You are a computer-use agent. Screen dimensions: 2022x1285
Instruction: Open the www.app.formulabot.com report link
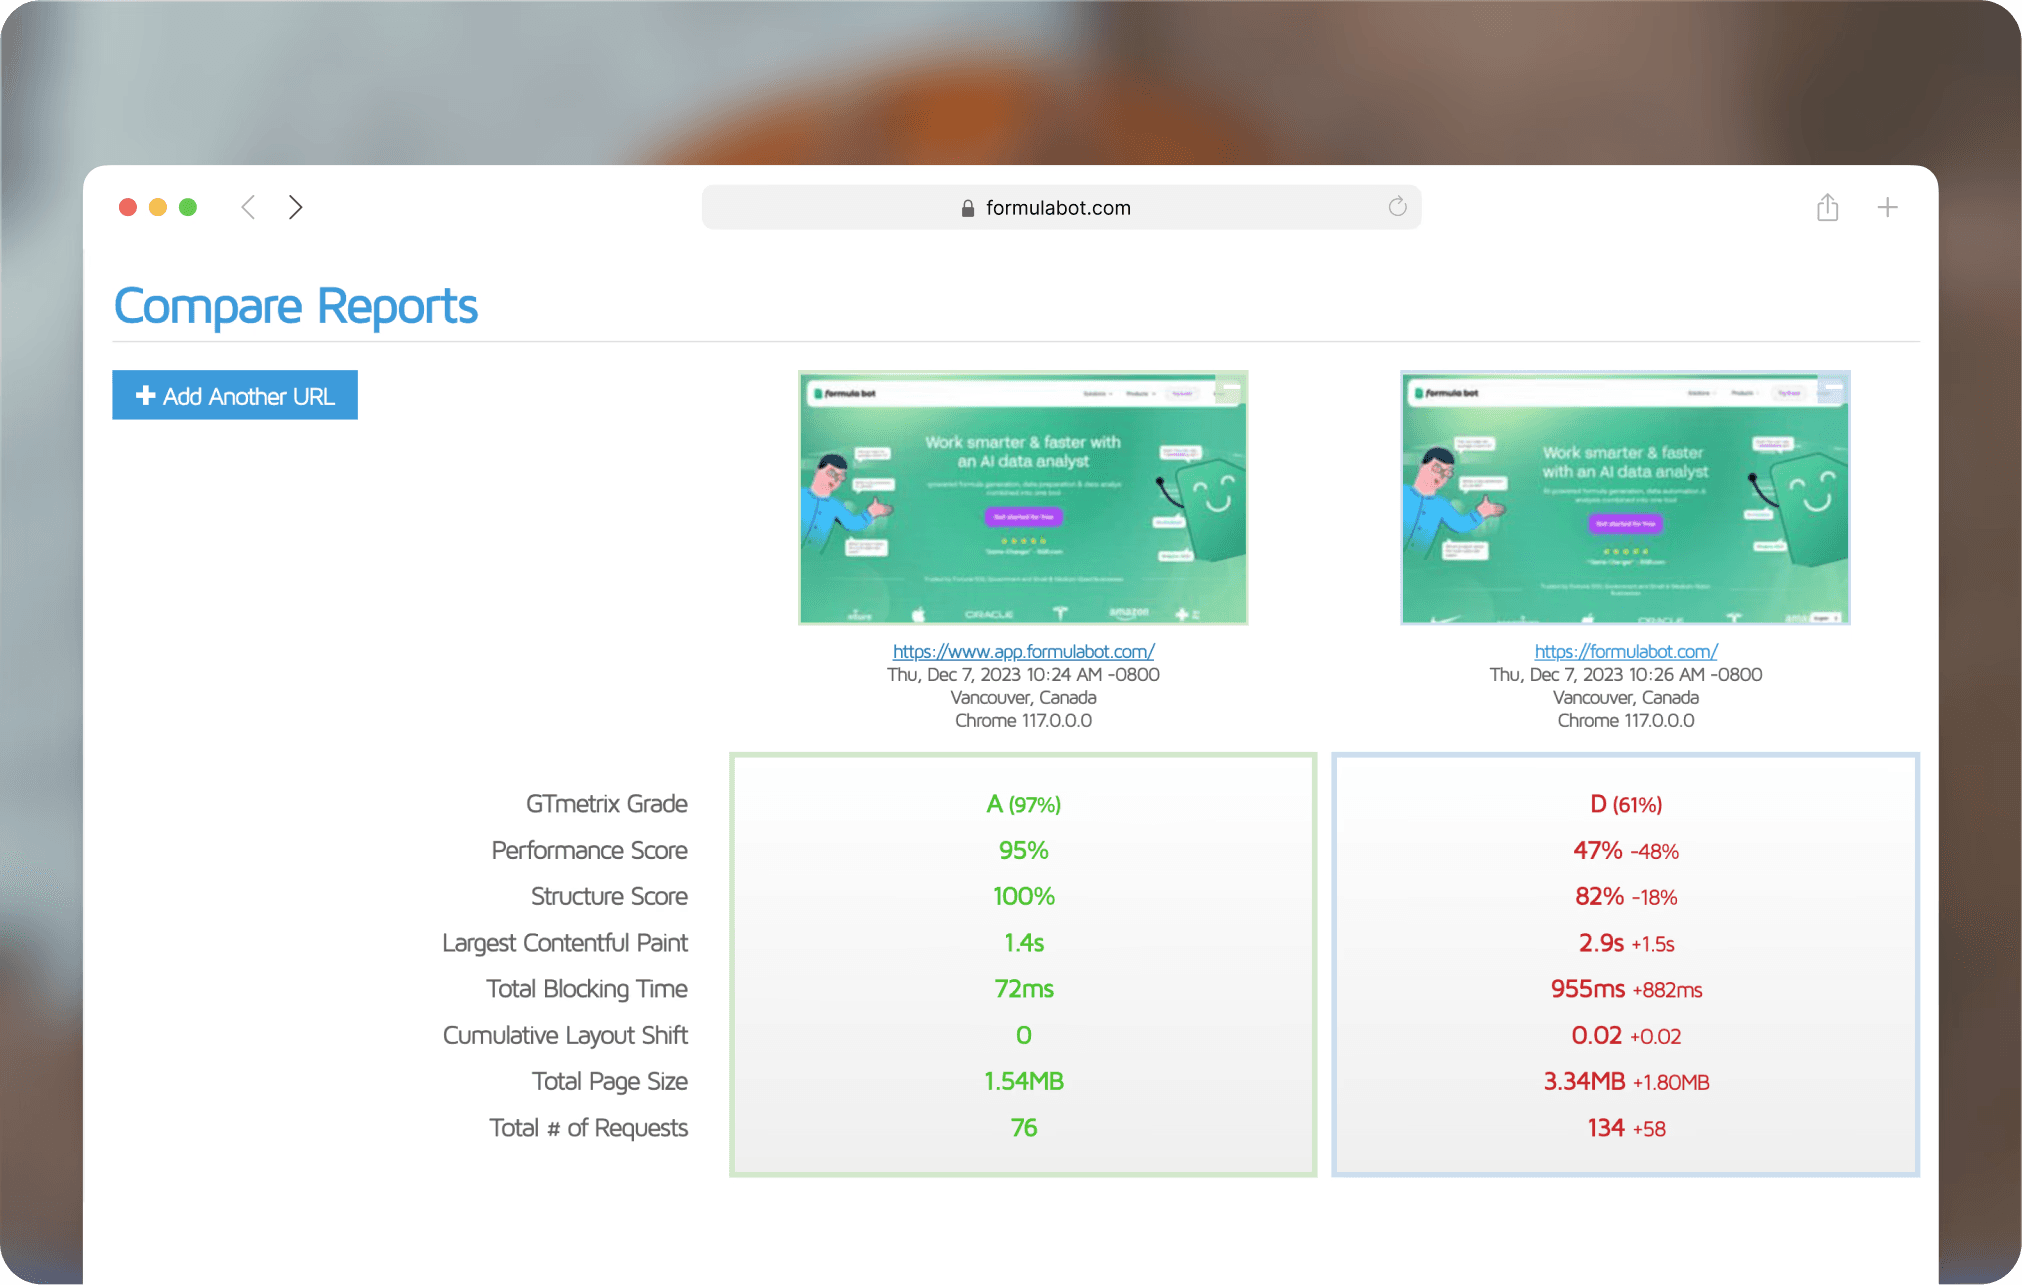click(x=1023, y=652)
